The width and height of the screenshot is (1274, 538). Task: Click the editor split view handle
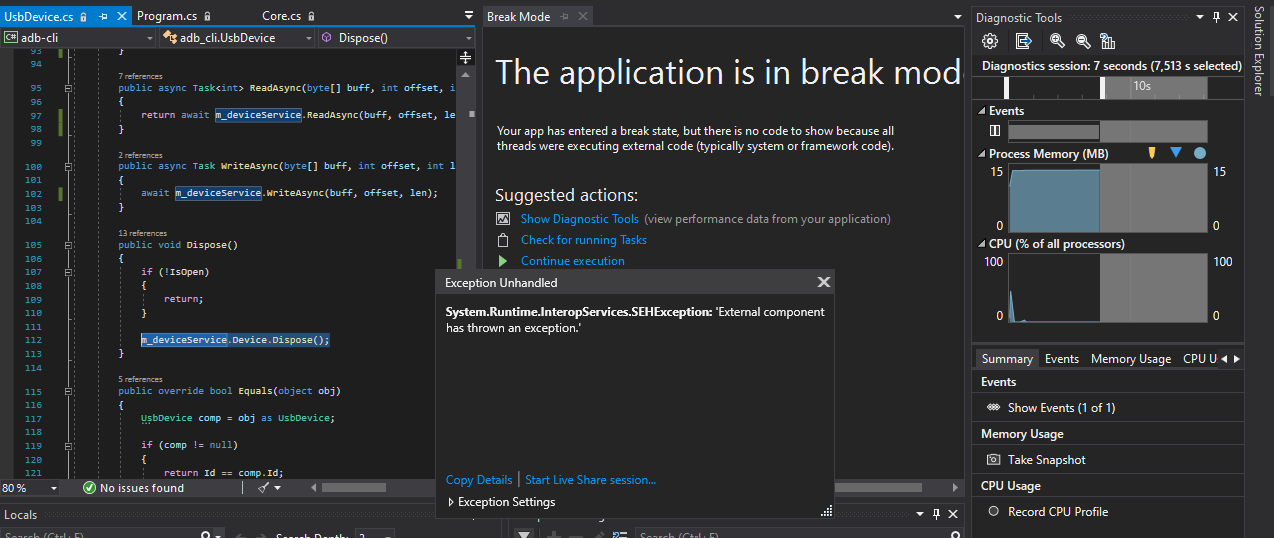pyautogui.click(x=465, y=58)
